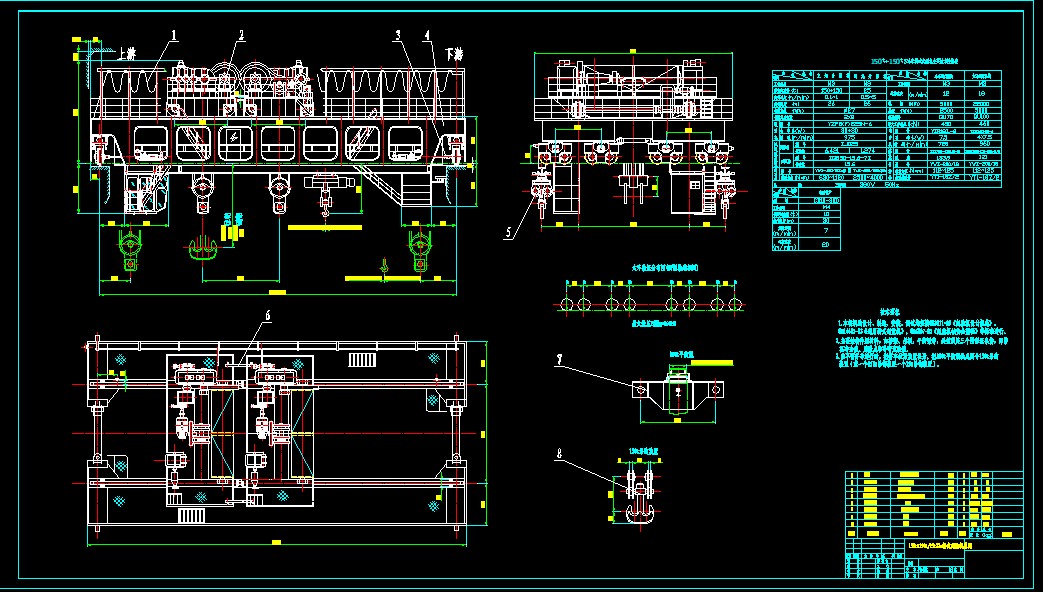Viewport: 1043px width, 592px height.
Task: Select callout number 8 beside the hook detail
Action: [x=560, y=453]
